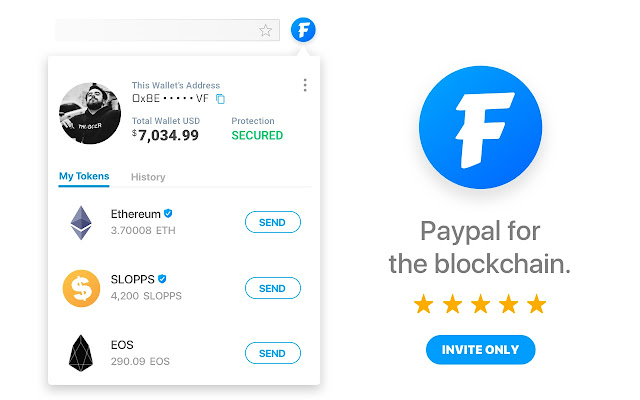The width and height of the screenshot is (640, 400).
Task: Click the Ethereum diamond token icon
Action: tap(81, 222)
